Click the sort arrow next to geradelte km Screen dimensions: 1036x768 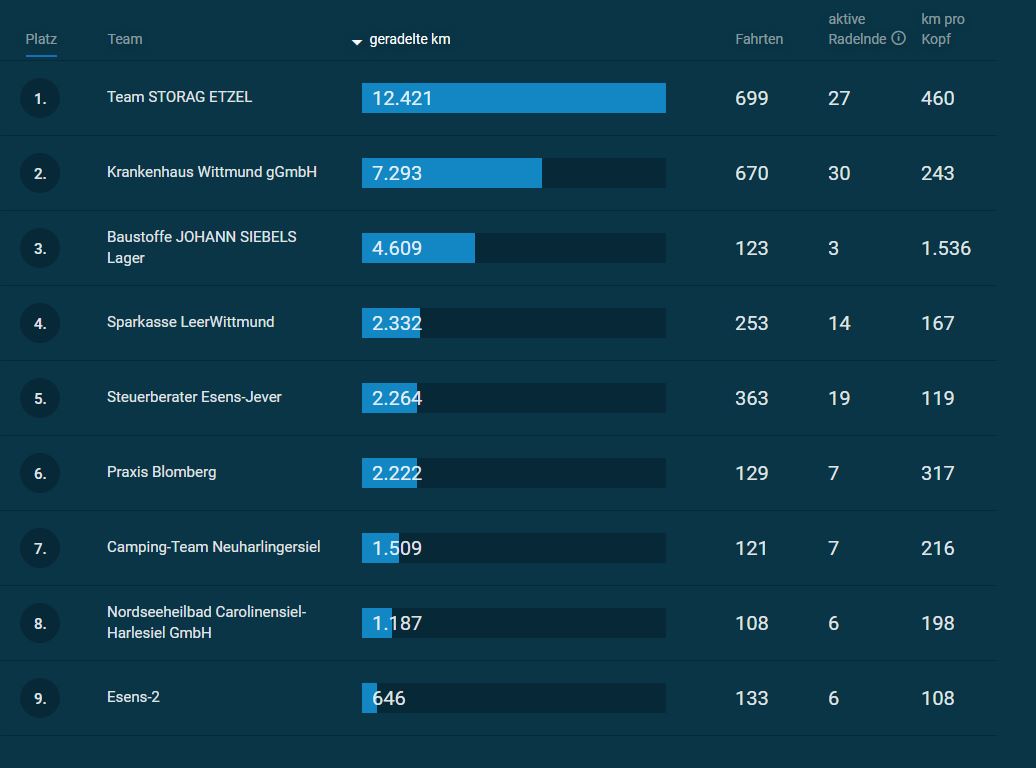click(x=357, y=42)
